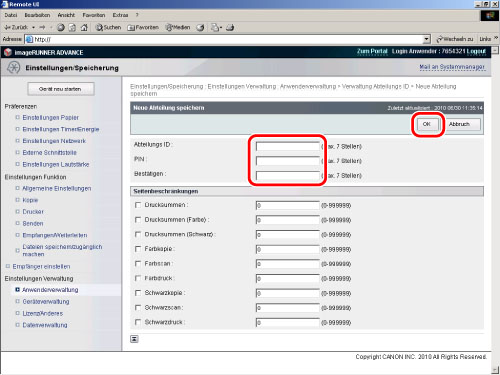This screenshot has height=375, width=500.
Task: Open the Ansicht menu
Action: tap(66, 15)
